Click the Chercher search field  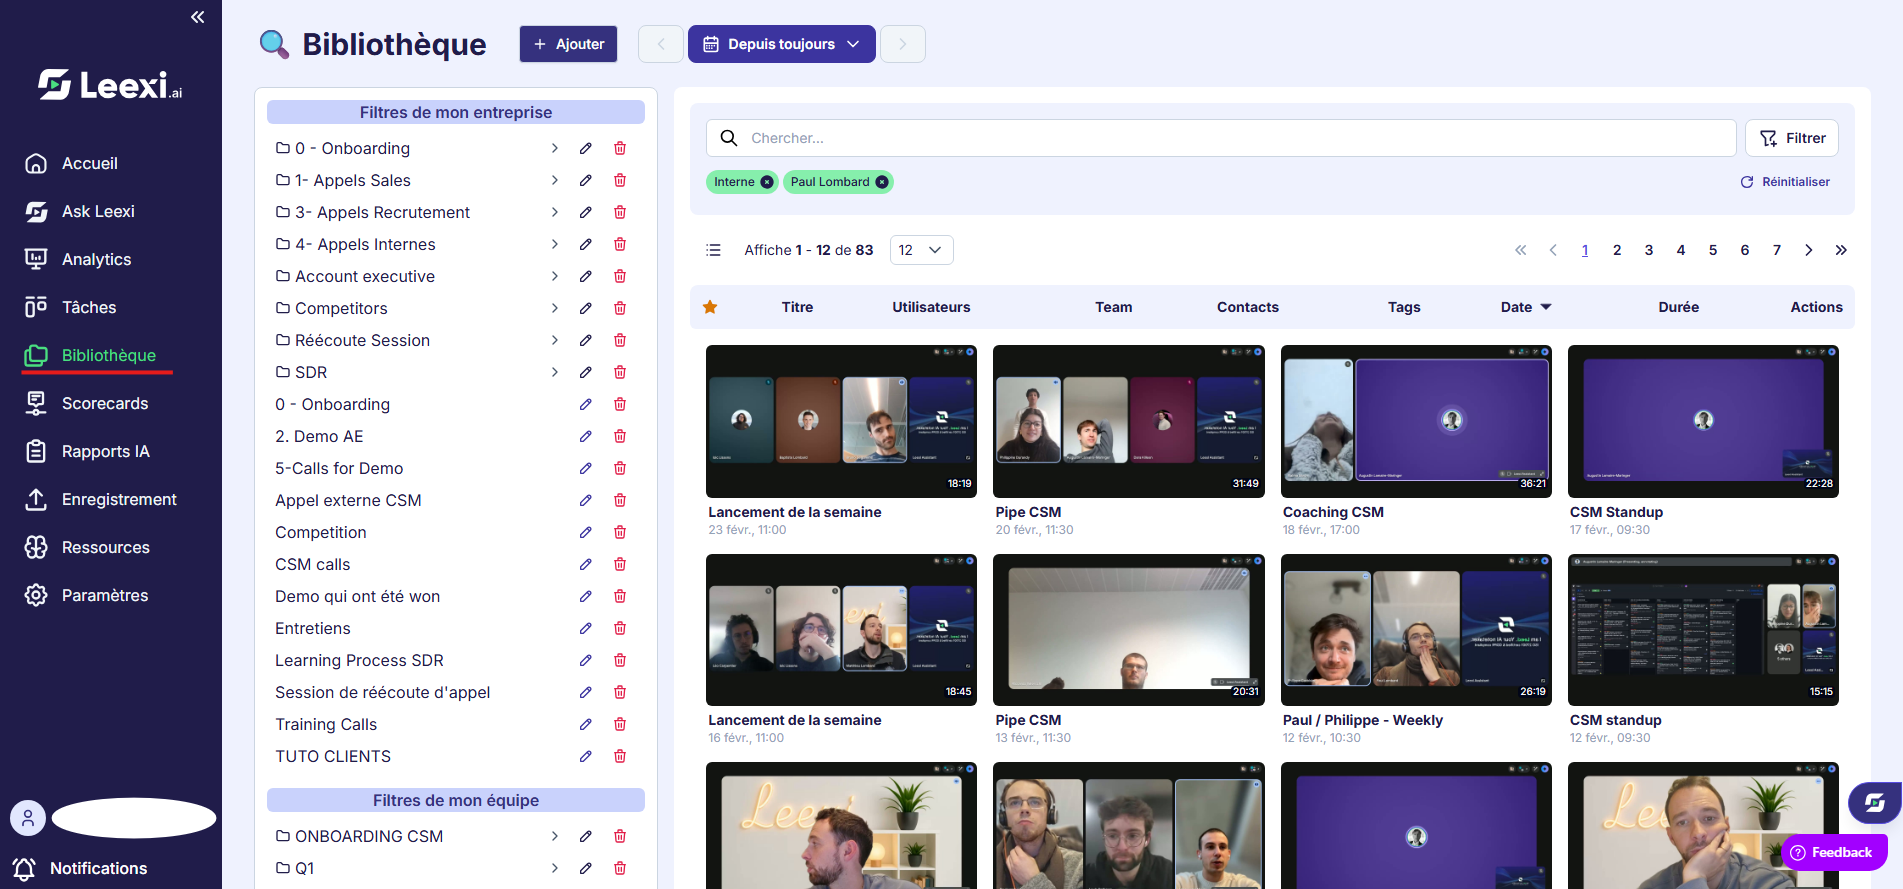click(1221, 138)
